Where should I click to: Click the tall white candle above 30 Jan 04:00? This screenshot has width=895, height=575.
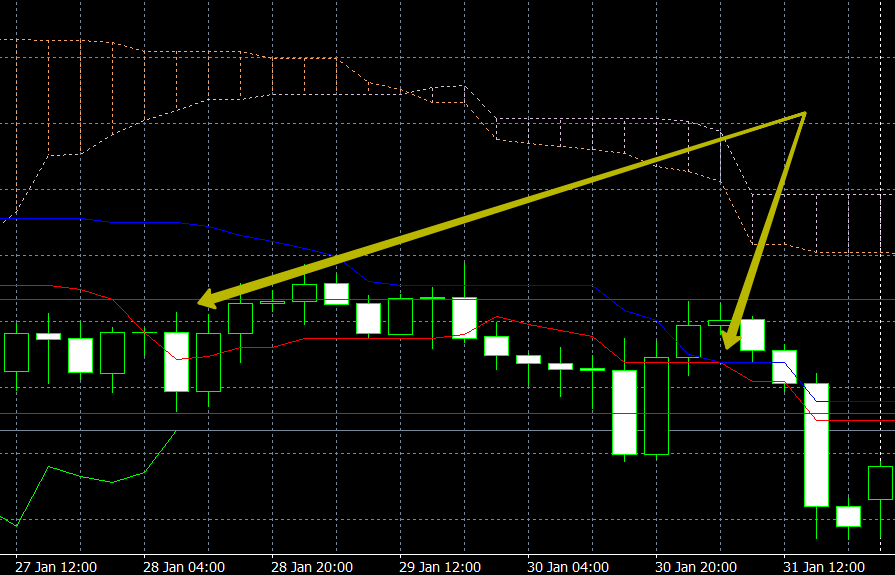click(624, 412)
